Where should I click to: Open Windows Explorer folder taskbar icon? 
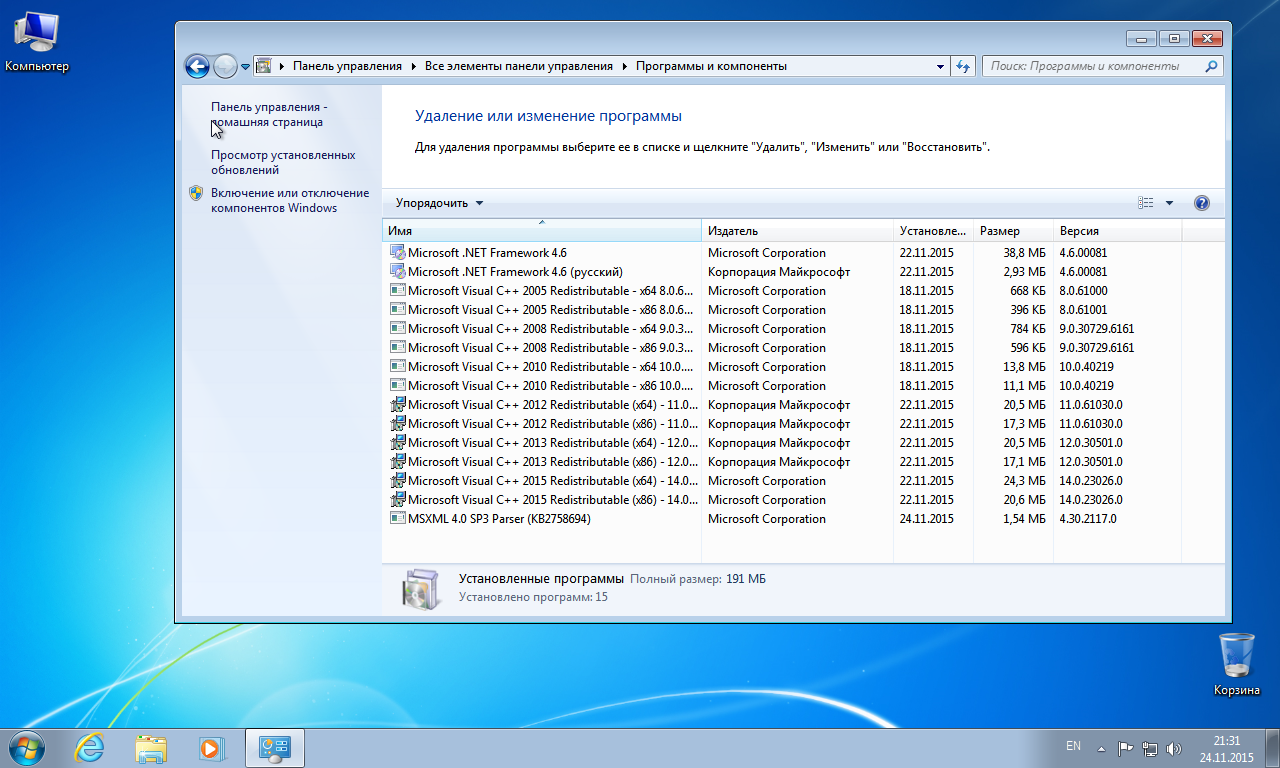coord(151,748)
